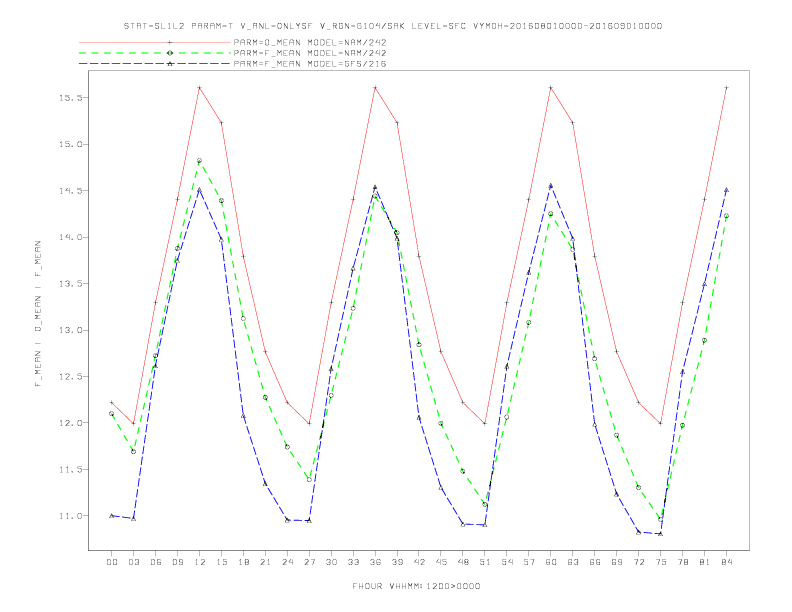Viewport: 792px width, 612px height.
Task: Click x-axis tick label 36
Action: [x=375, y=562]
